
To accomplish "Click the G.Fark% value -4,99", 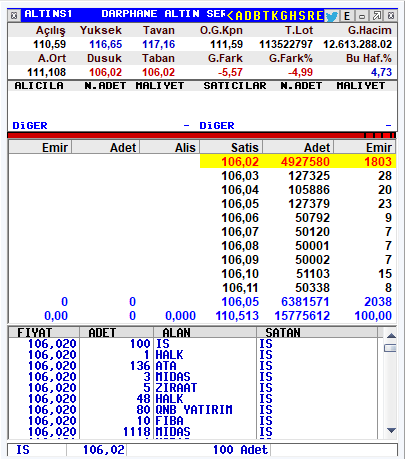I will pos(301,72).
